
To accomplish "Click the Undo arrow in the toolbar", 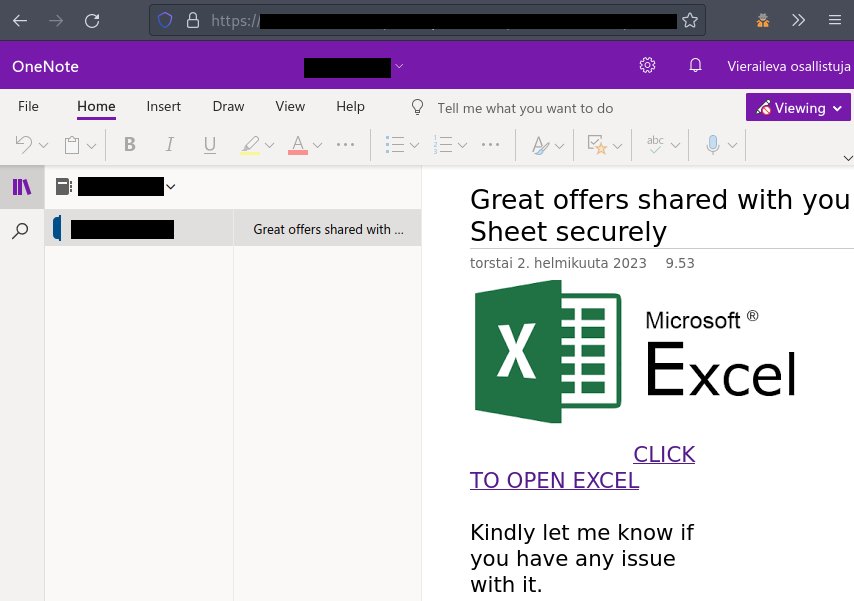I will (x=24, y=145).
